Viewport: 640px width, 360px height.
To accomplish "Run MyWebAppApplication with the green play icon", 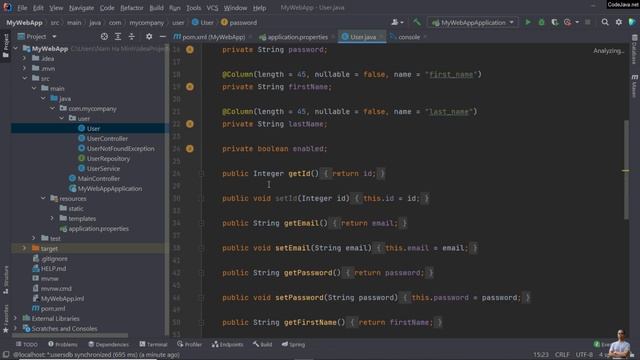I will 528,22.
